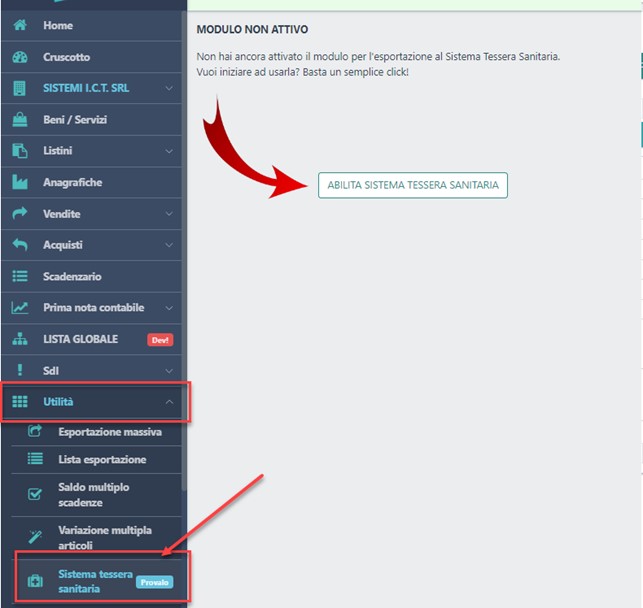Image resolution: width=643 pixels, height=608 pixels.
Task: Expand the SISTEMI I.C.T. SRL chevron
Action: tap(169, 89)
